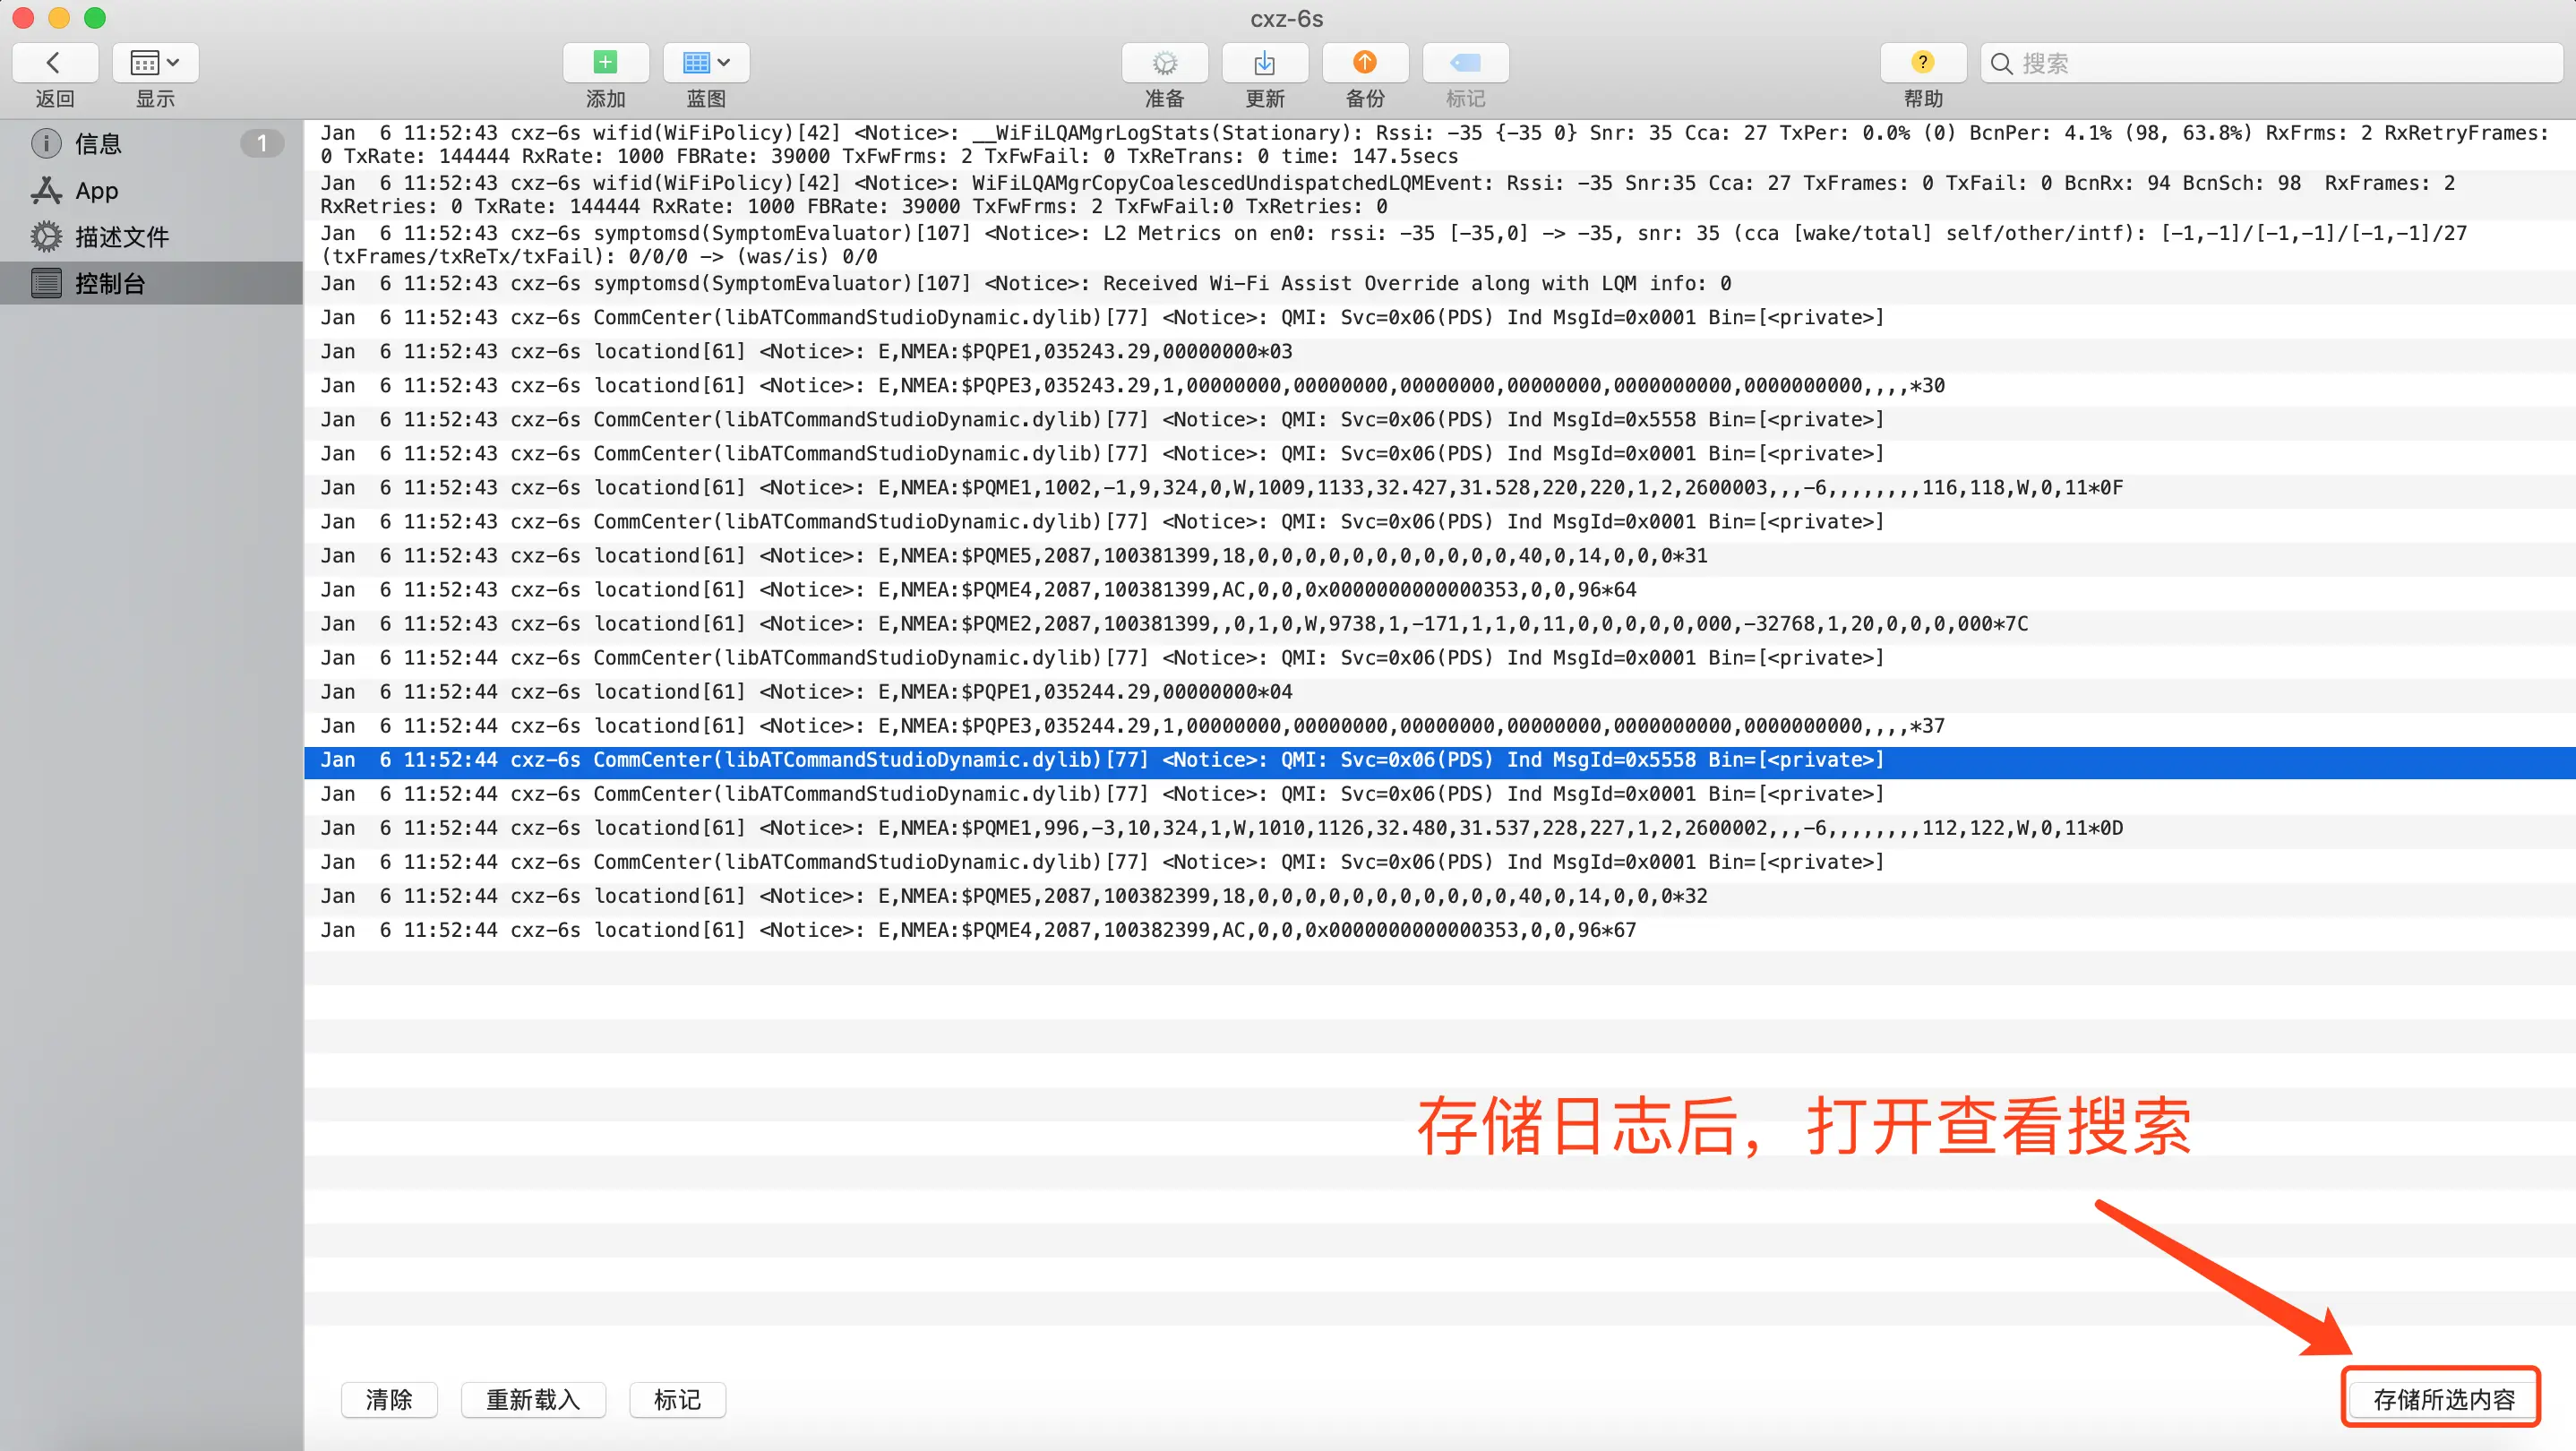Click the 重新载入 reload button
2576x1451 pixels.
(x=533, y=1399)
